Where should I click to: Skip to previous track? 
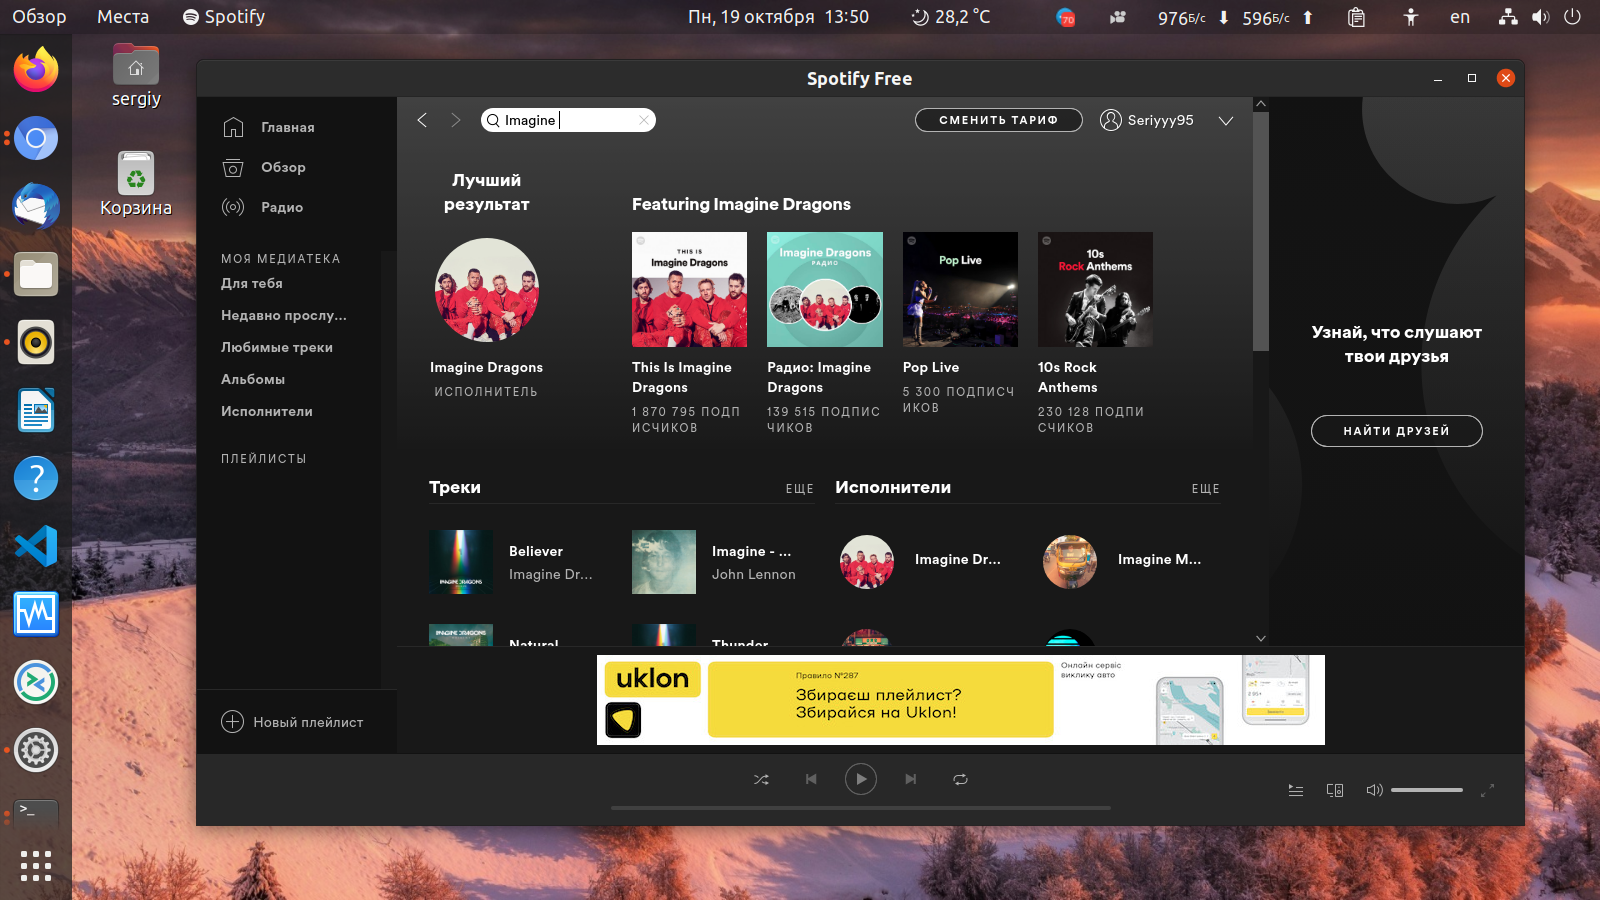[811, 779]
